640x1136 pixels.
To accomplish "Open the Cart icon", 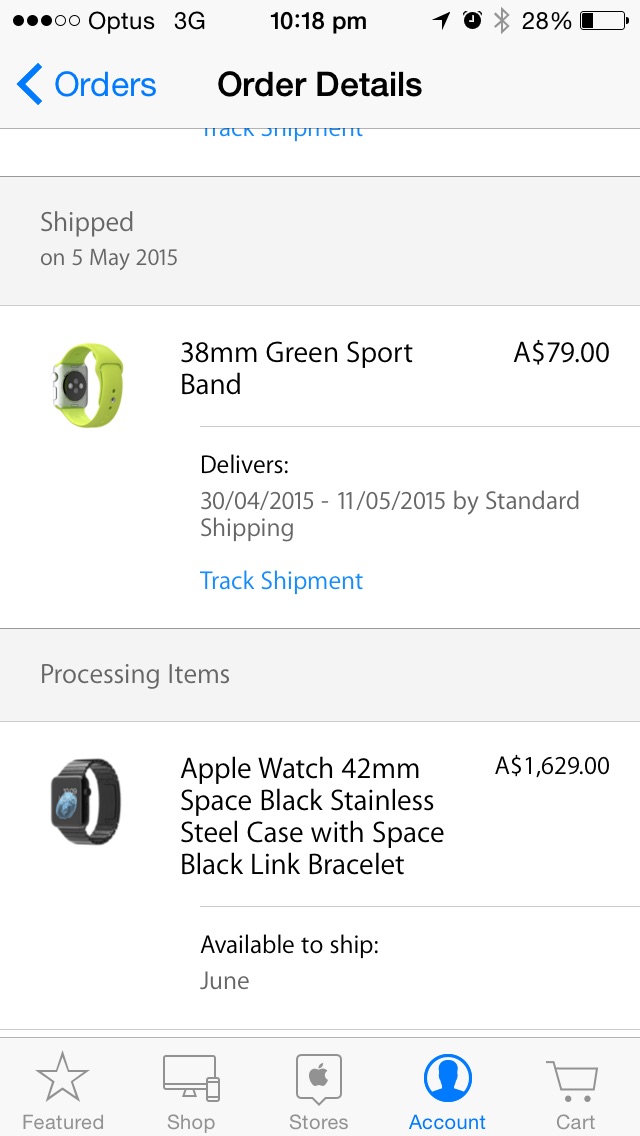I will click(574, 1080).
